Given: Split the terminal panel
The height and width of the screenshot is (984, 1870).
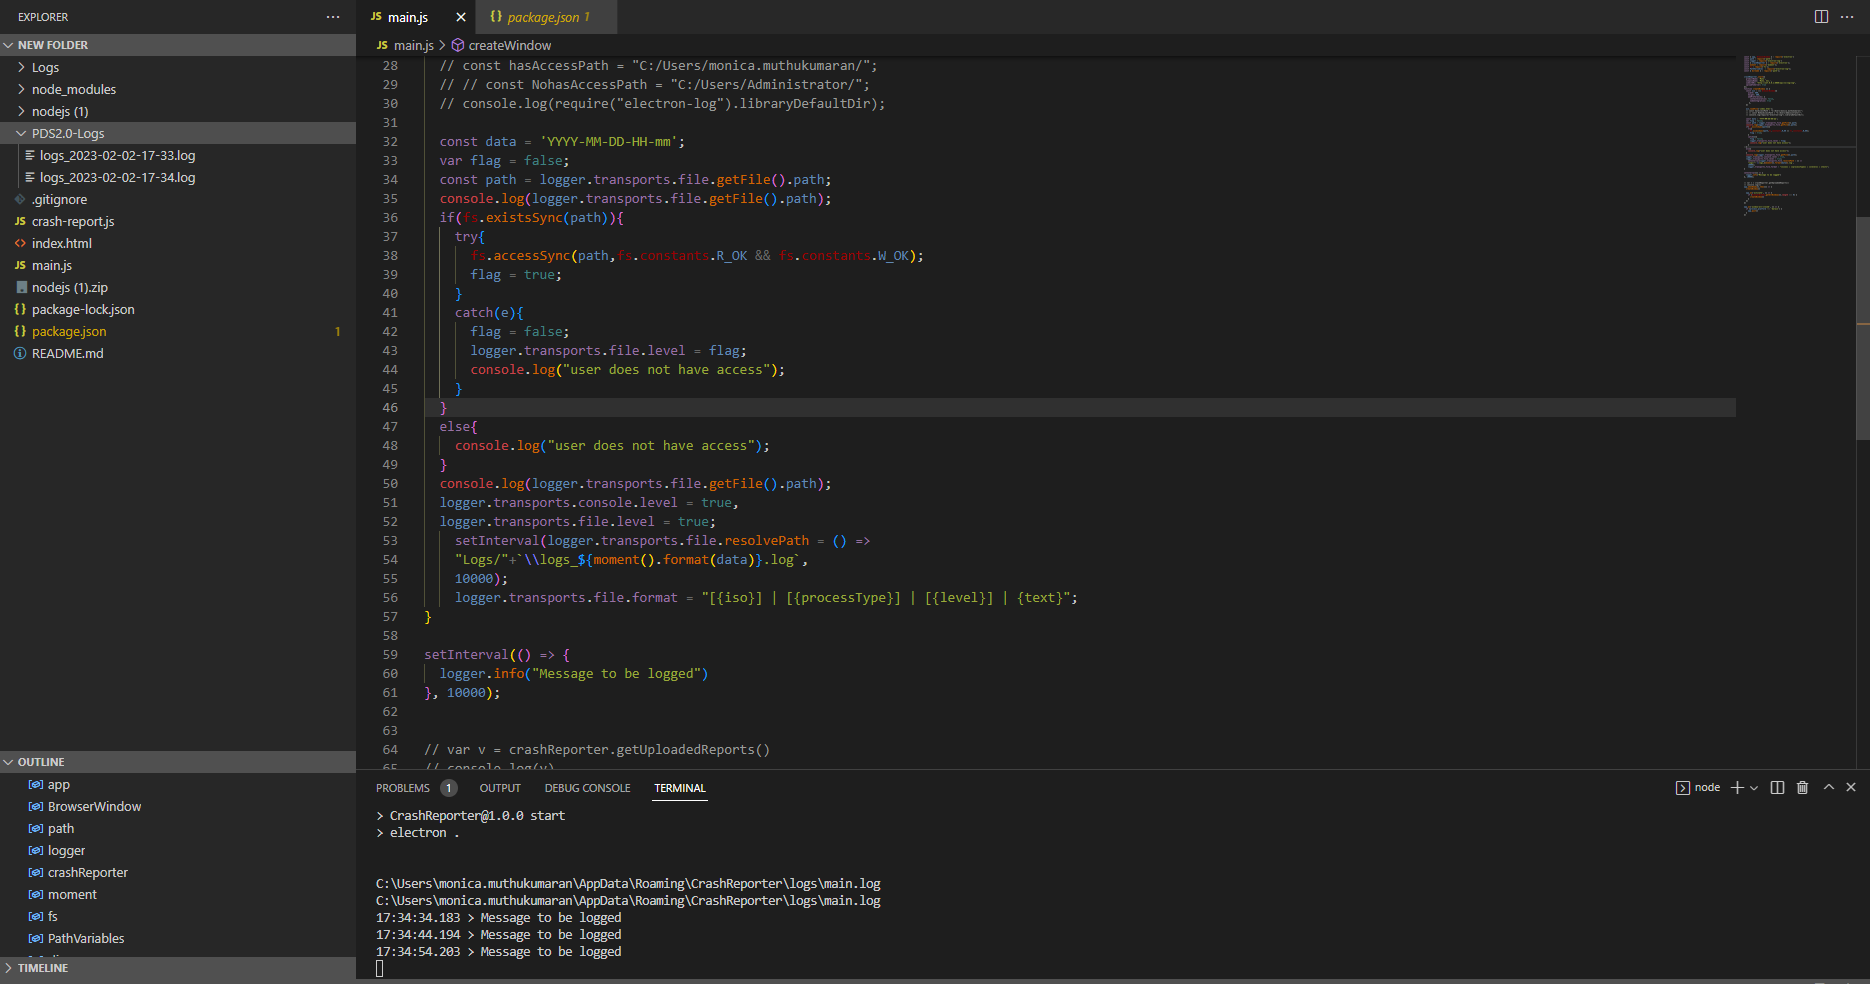Looking at the screenshot, I should [1777, 787].
